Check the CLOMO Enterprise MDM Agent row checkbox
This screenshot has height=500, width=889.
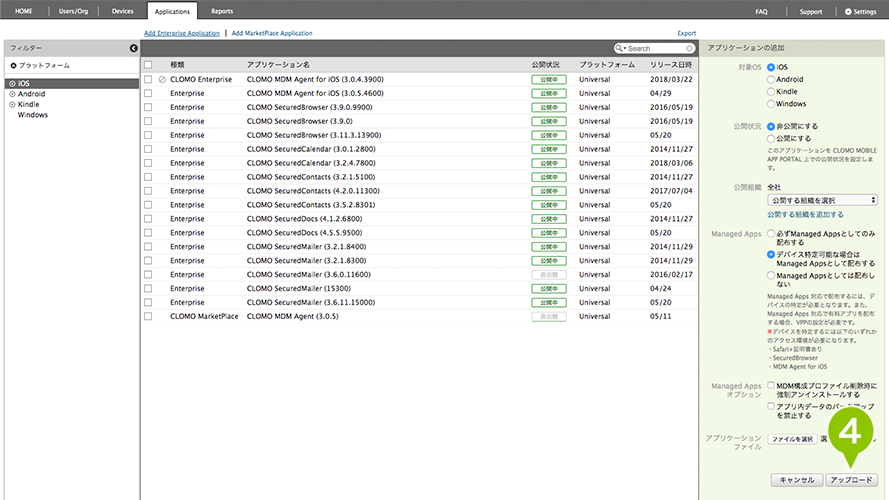coord(148,79)
